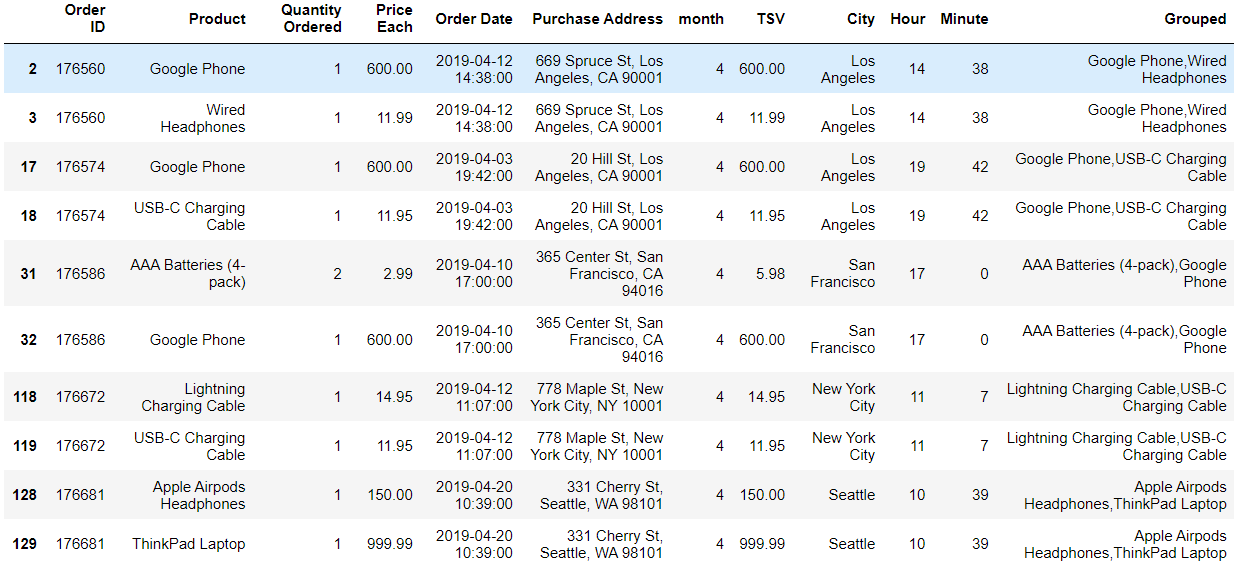Select the Quantity Ordered column header

(x=312, y=19)
